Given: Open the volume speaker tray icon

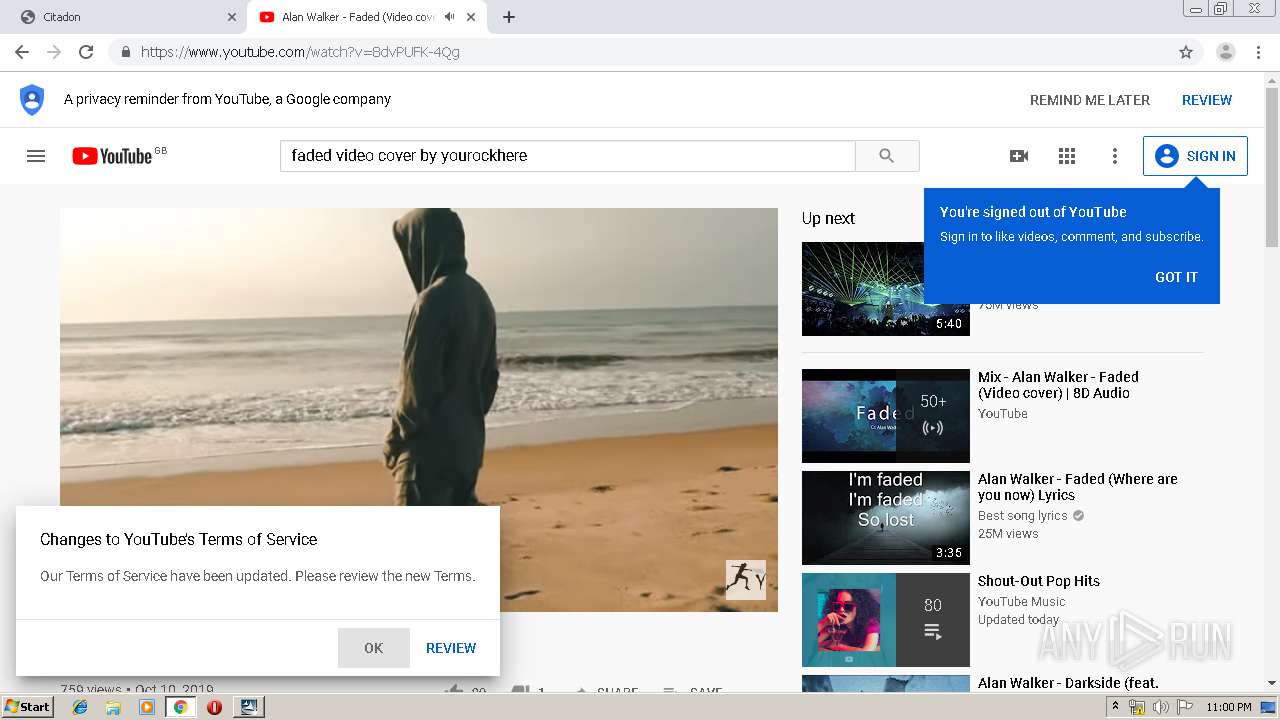Looking at the screenshot, I should (1160, 707).
